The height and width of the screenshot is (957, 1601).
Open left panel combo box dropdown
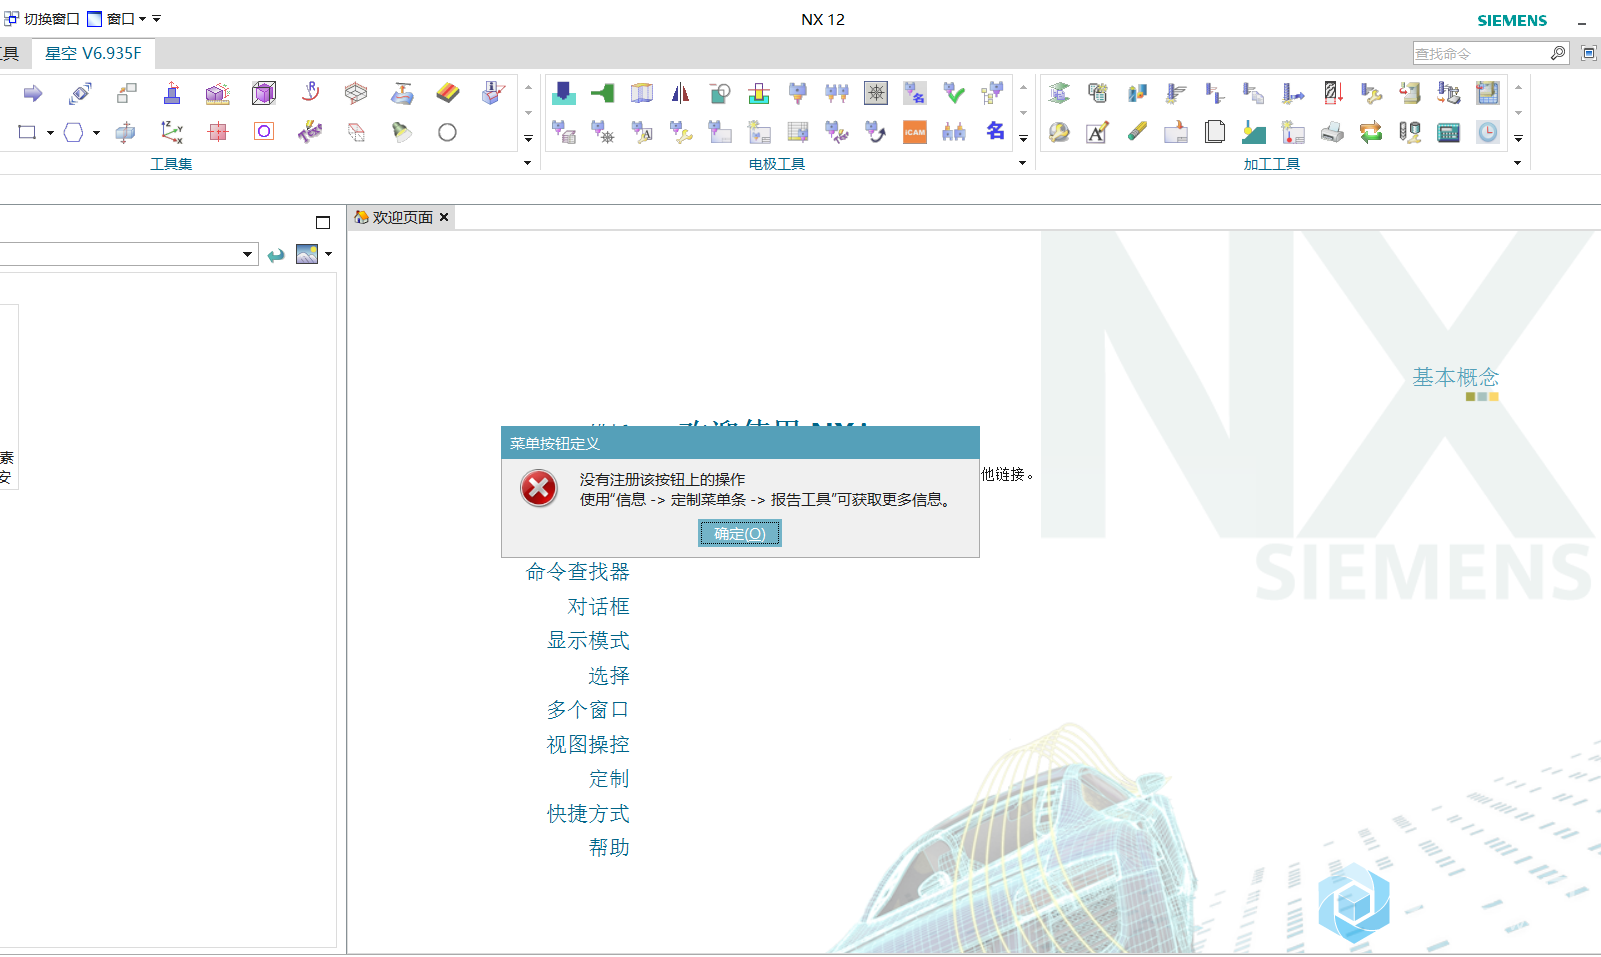247,255
